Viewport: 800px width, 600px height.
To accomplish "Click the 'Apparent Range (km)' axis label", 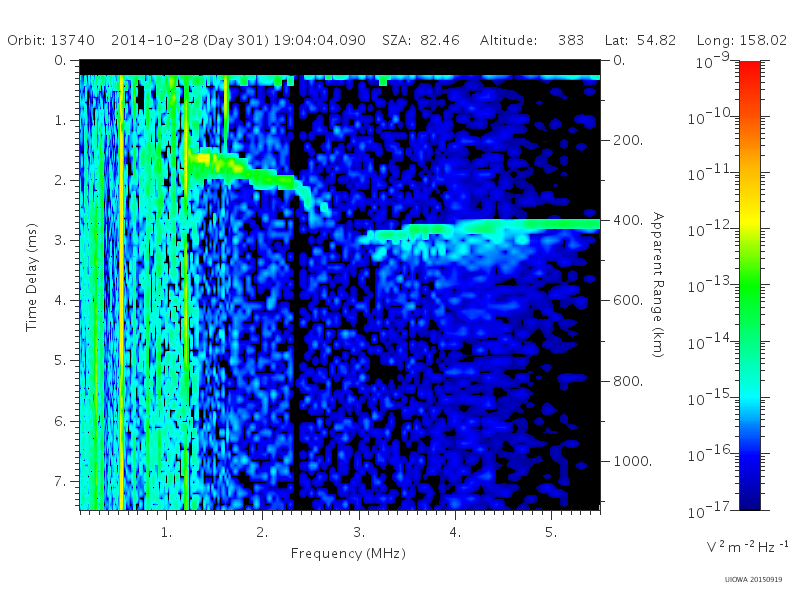I will click(658, 285).
